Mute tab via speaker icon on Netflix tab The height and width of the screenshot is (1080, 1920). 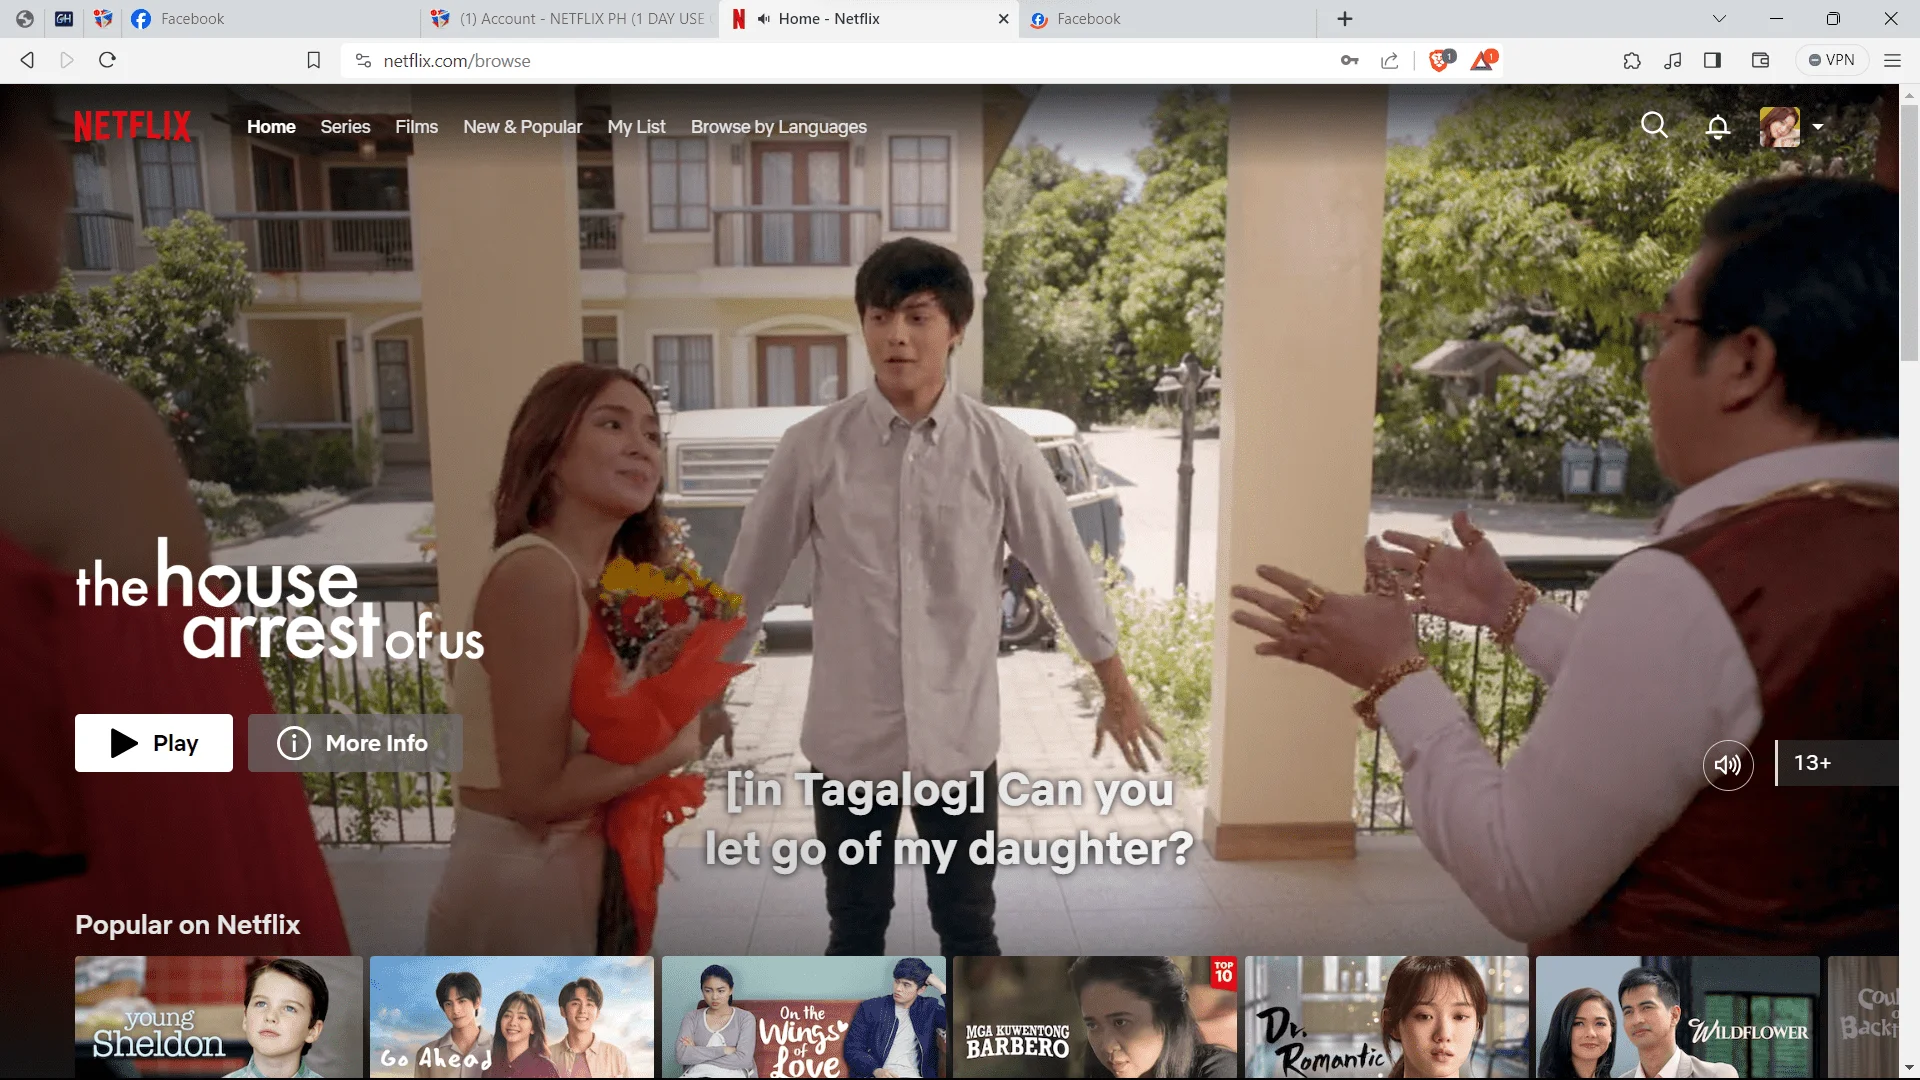764,19
